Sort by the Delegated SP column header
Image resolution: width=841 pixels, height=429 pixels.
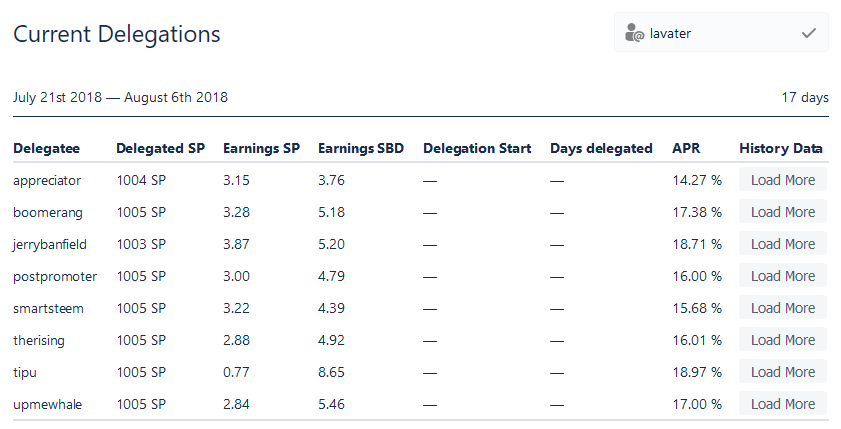pyautogui.click(x=160, y=149)
